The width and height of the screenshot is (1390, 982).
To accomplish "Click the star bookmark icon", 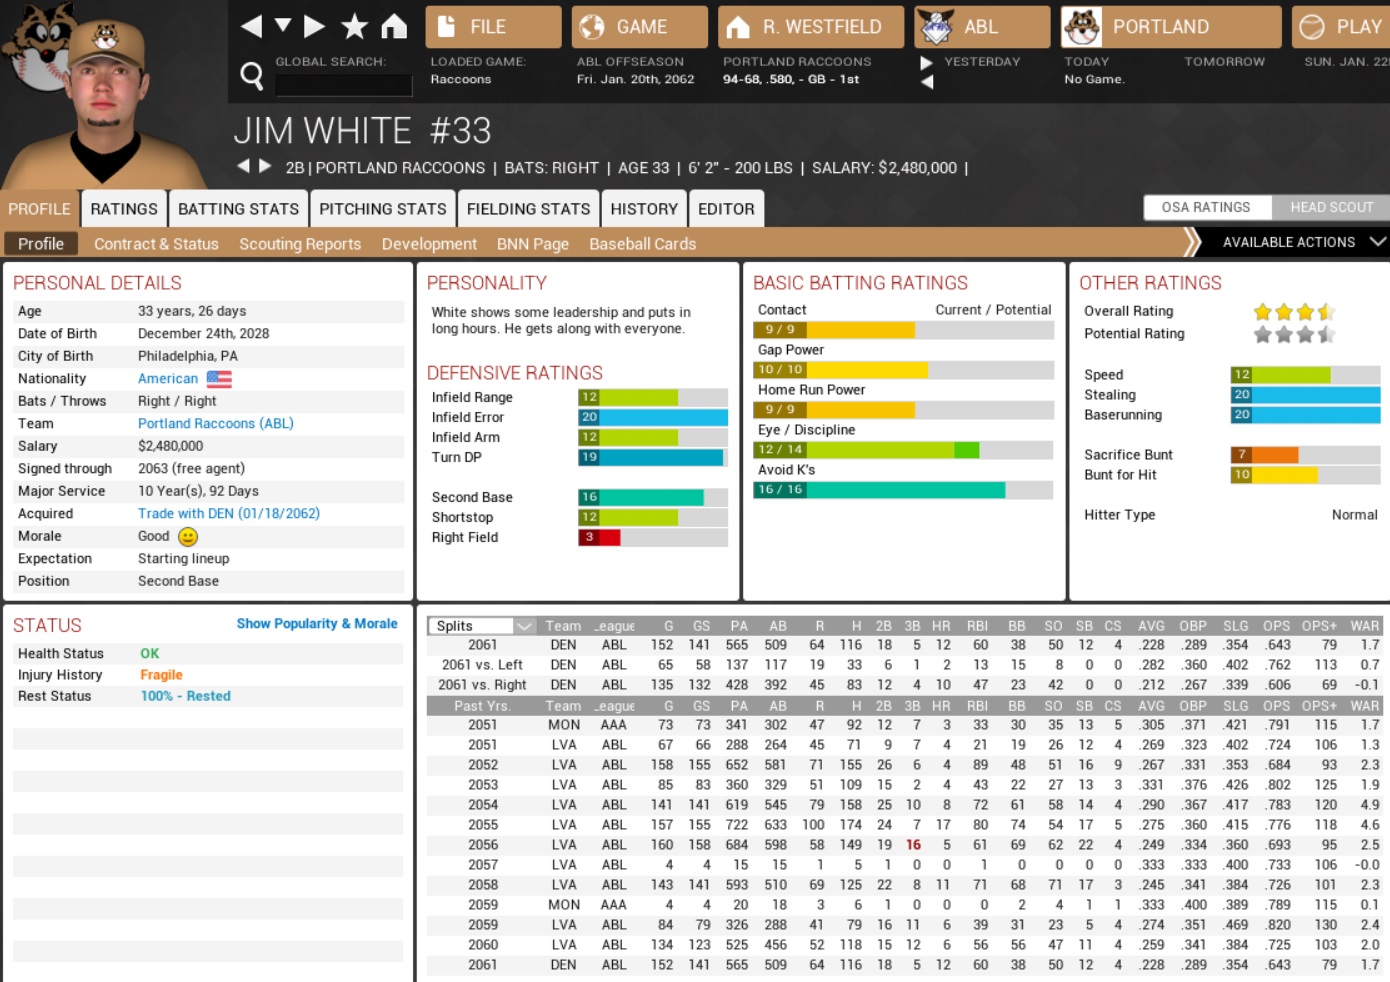I will (354, 26).
